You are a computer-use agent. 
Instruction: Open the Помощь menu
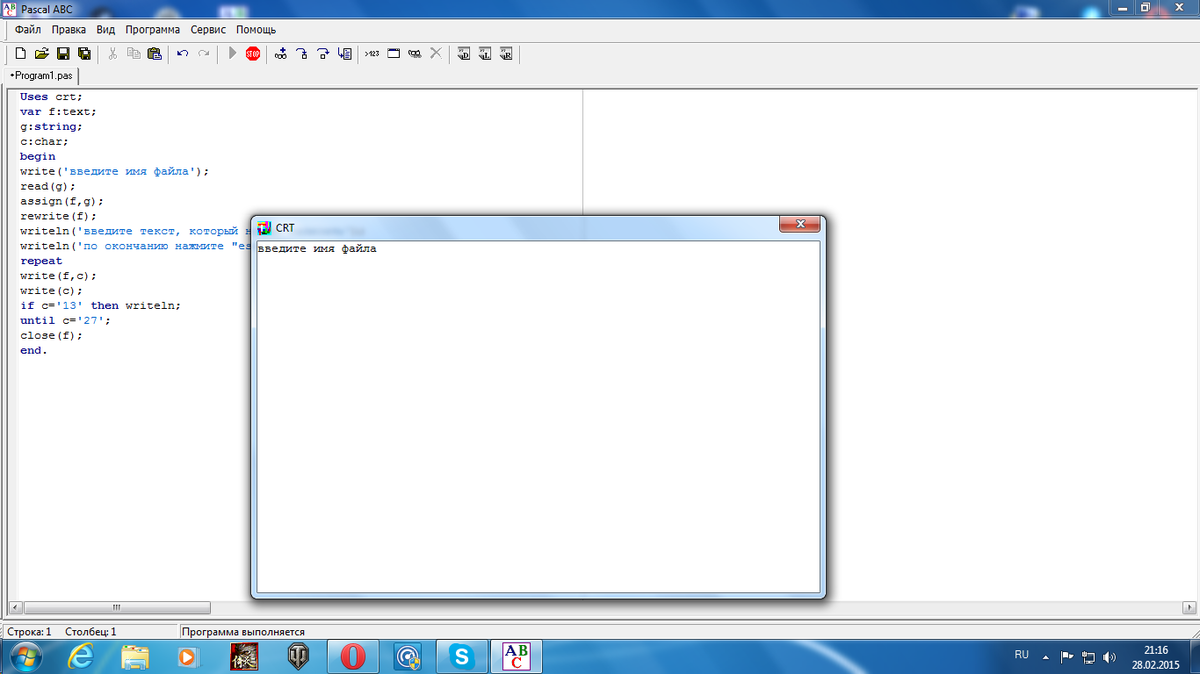[x=256, y=30]
